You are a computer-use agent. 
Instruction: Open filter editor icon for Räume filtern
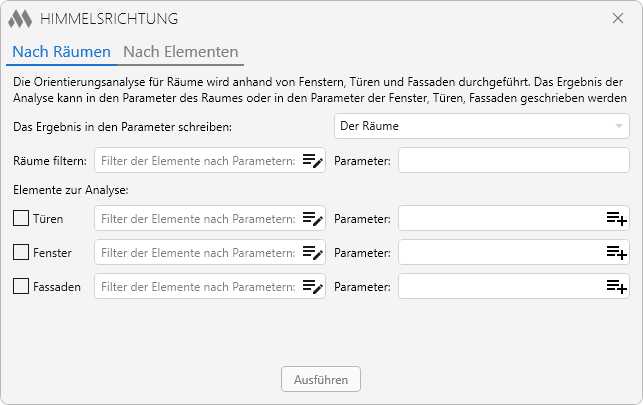coord(313,161)
